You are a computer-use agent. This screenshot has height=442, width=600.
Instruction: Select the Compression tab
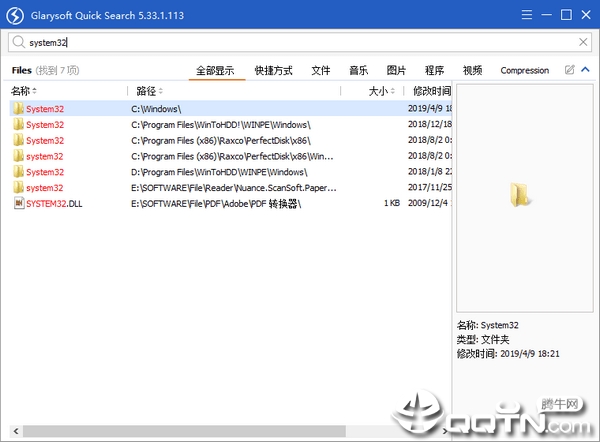point(525,70)
